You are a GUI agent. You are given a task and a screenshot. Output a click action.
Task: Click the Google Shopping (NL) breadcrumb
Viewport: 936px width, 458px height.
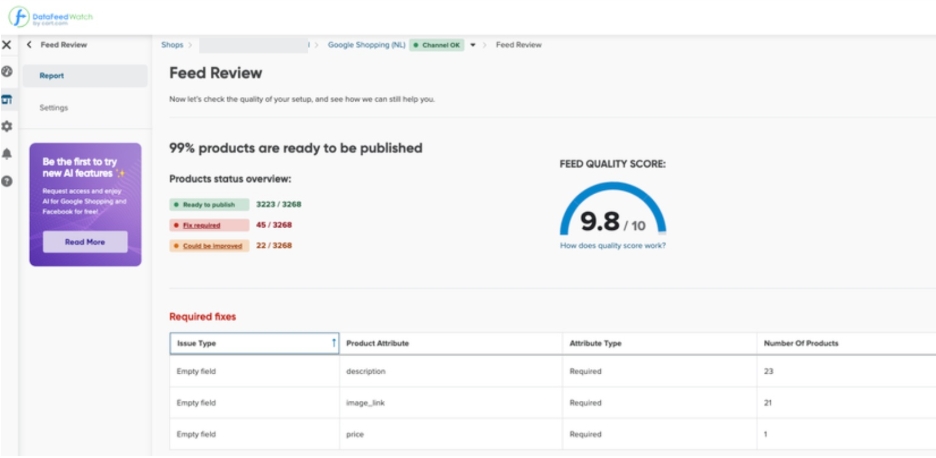click(x=366, y=45)
